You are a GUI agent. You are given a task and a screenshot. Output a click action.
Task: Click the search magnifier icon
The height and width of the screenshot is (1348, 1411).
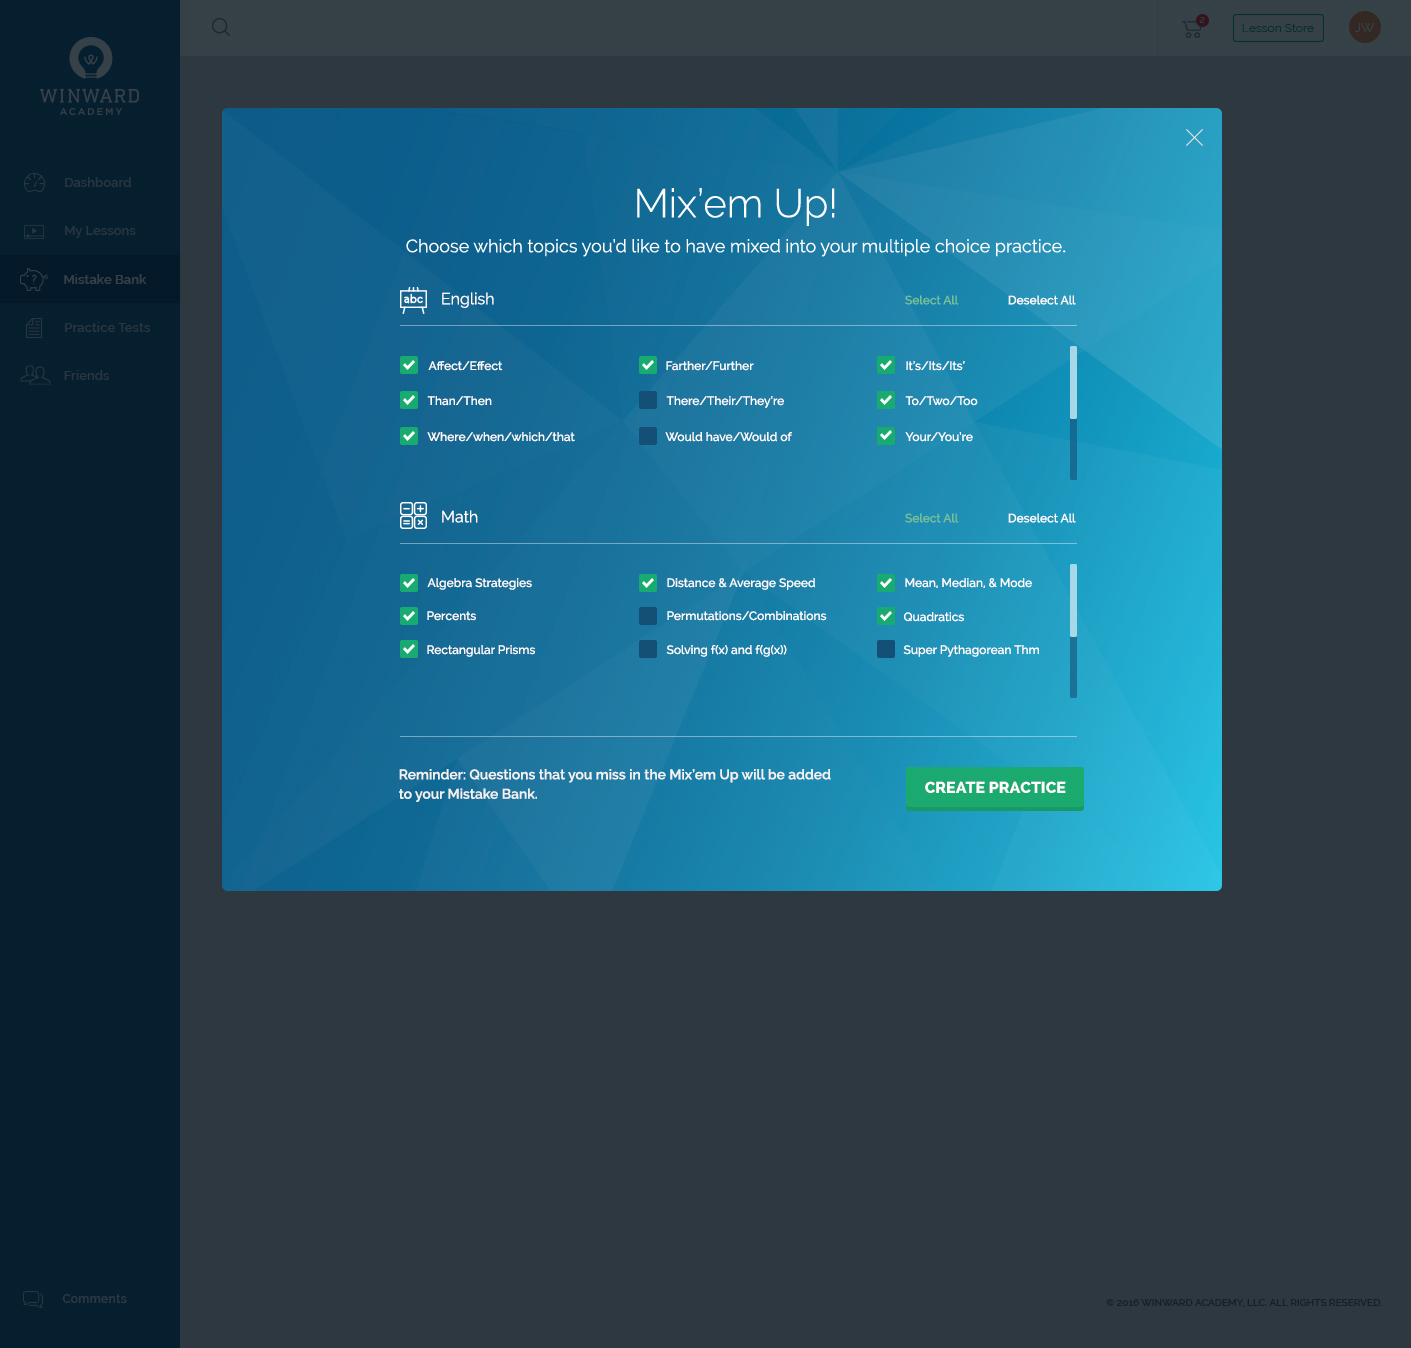[x=221, y=27]
